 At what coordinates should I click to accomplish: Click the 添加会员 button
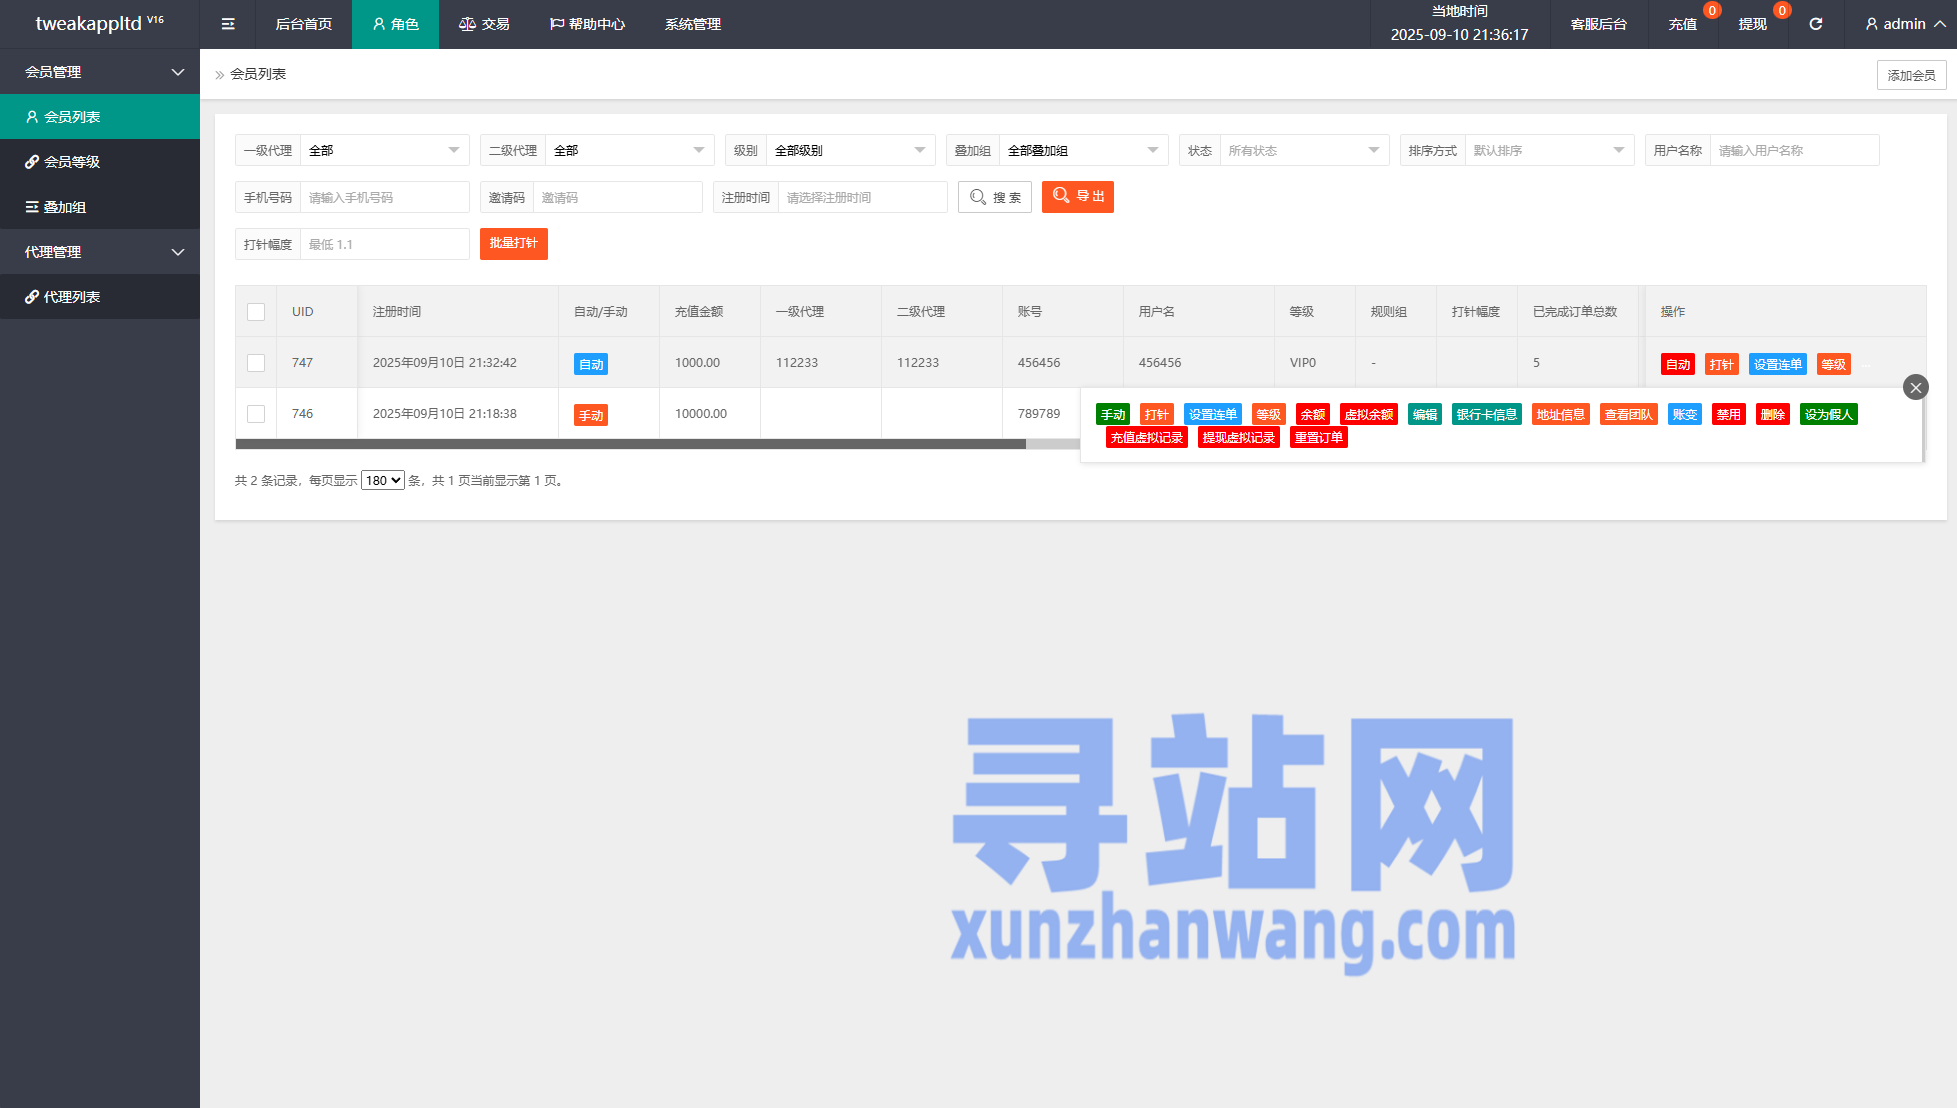pyautogui.click(x=1910, y=75)
